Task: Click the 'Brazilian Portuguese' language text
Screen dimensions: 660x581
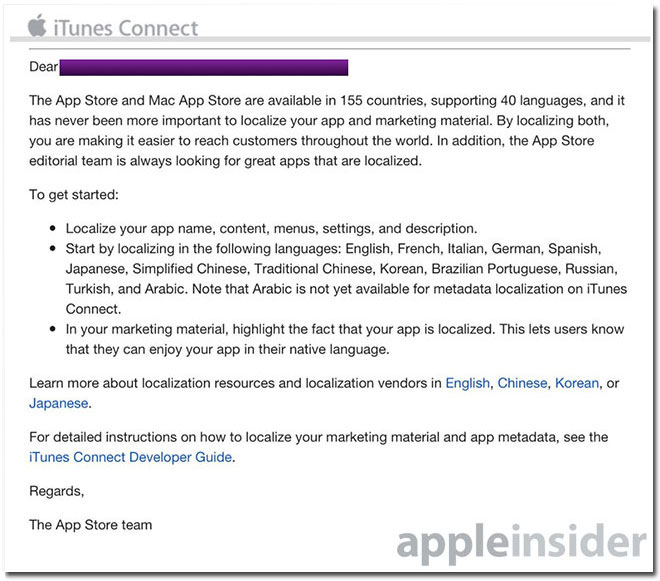Action: pyautogui.click(x=494, y=269)
